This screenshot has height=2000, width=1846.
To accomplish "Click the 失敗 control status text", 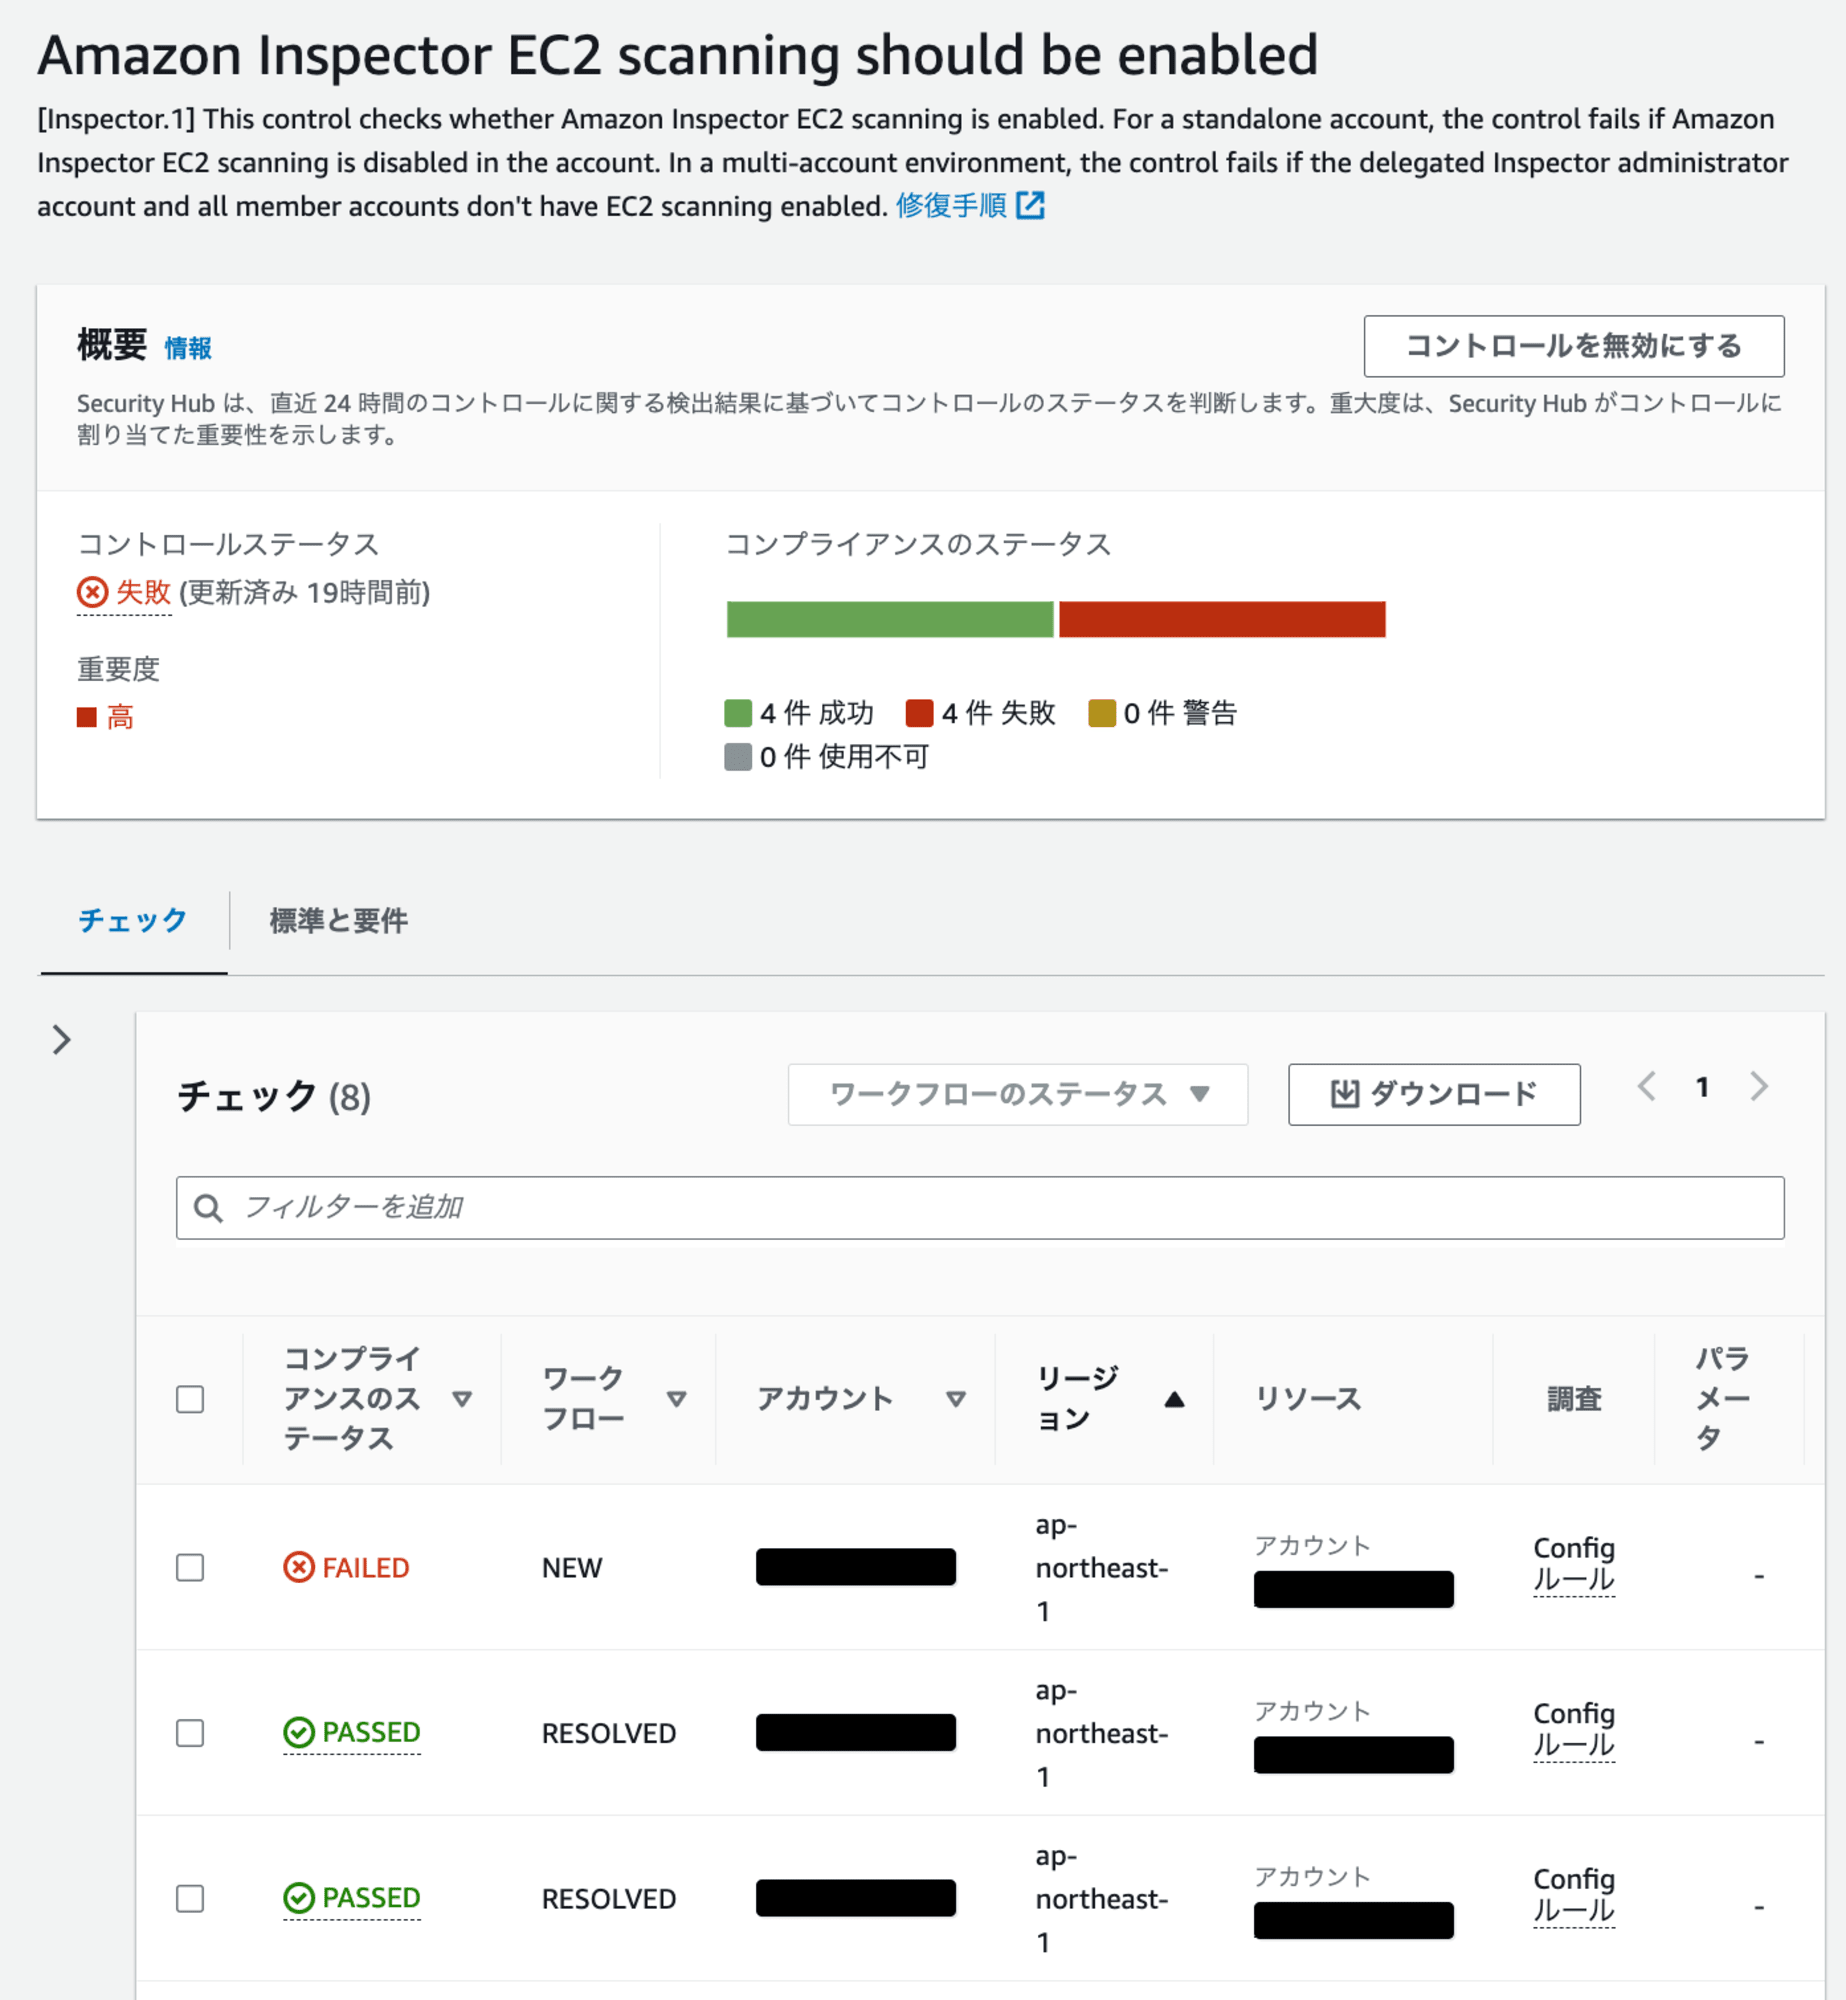I will (143, 593).
